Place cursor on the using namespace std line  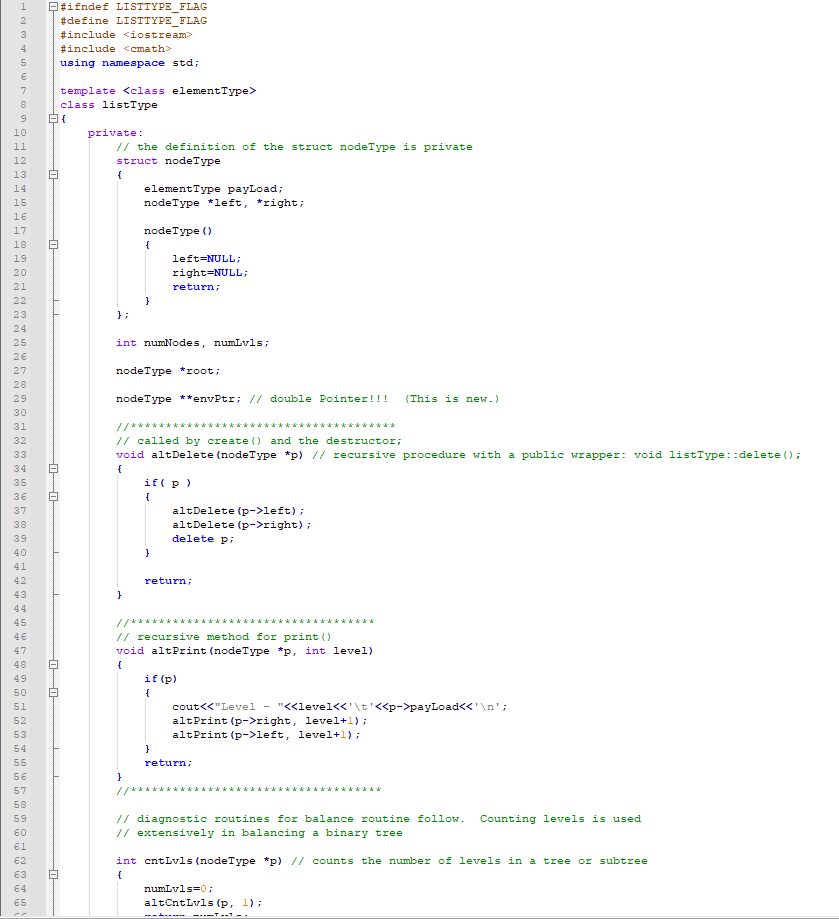pyautogui.click(x=130, y=62)
